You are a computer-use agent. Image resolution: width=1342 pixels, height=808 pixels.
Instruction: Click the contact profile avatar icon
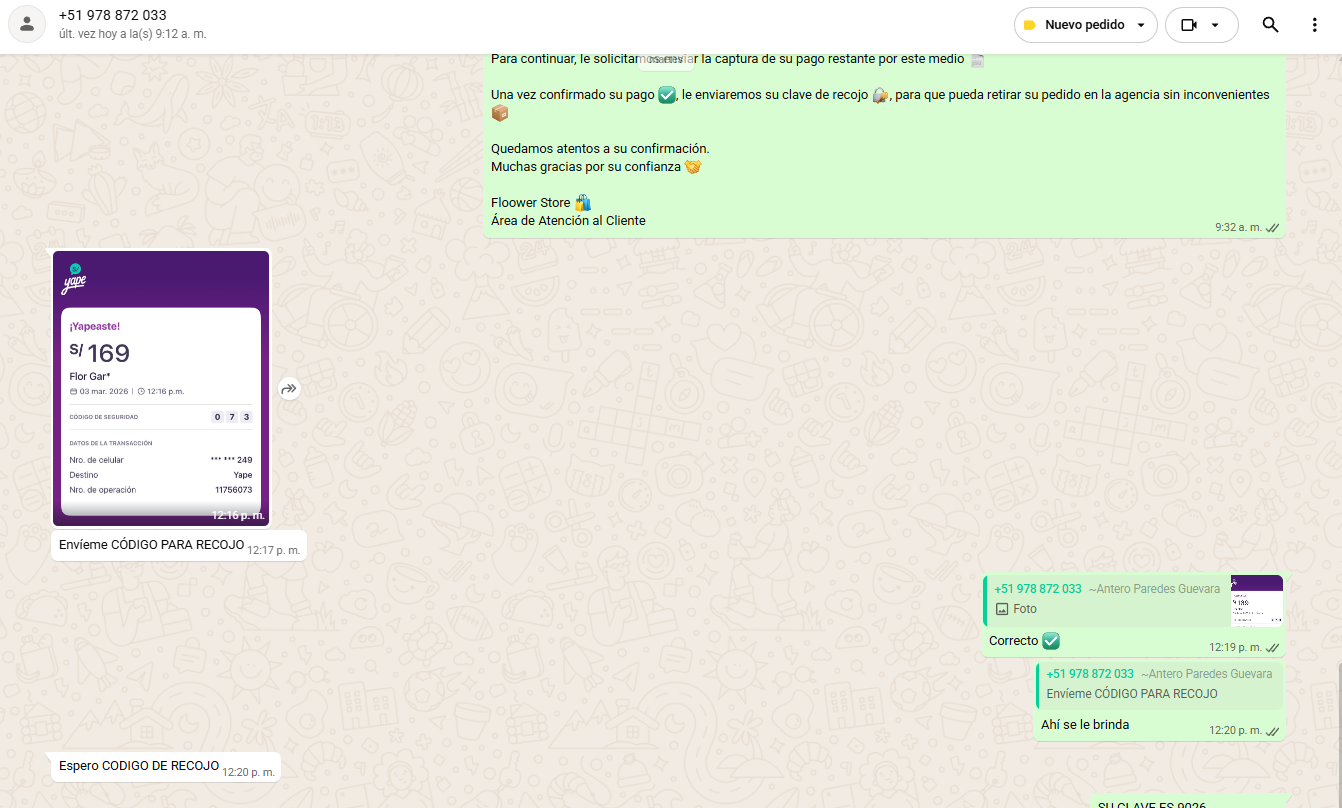27,25
